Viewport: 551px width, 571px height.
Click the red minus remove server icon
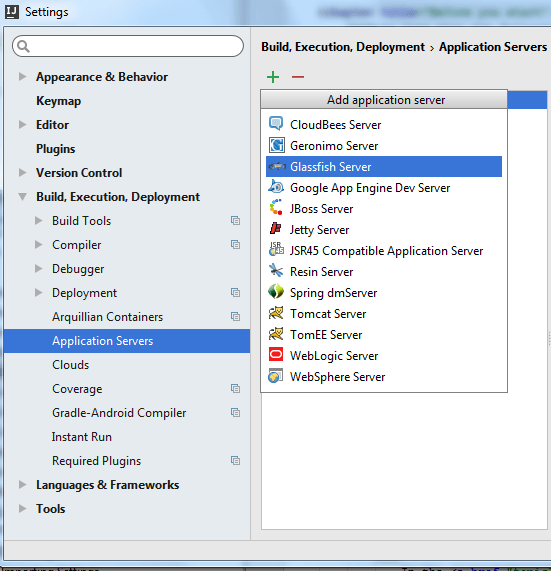(x=298, y=77)
